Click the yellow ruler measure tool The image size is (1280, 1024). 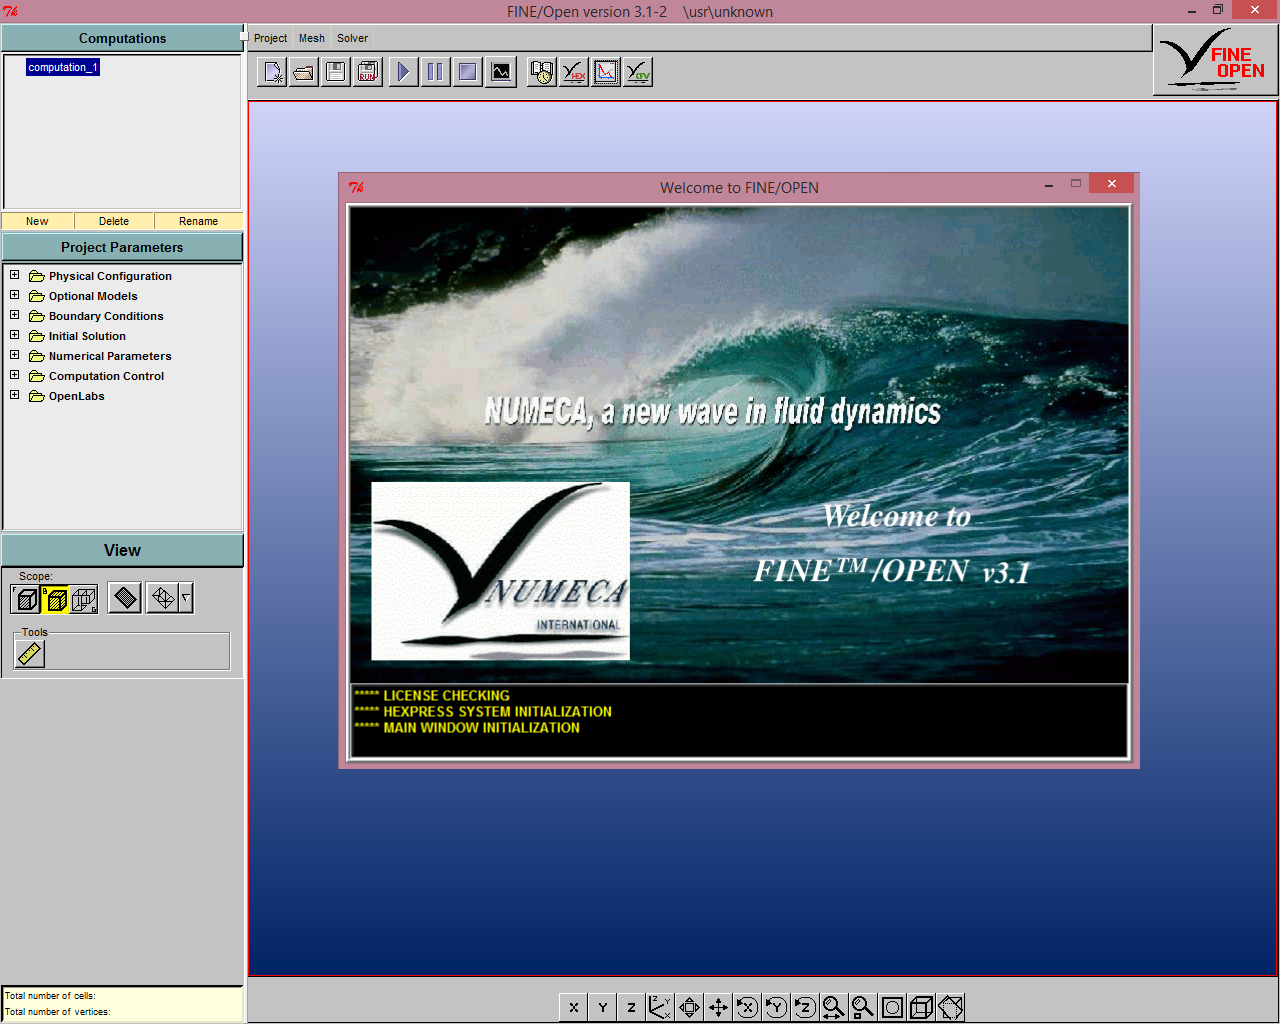click(x=30, y=654)
